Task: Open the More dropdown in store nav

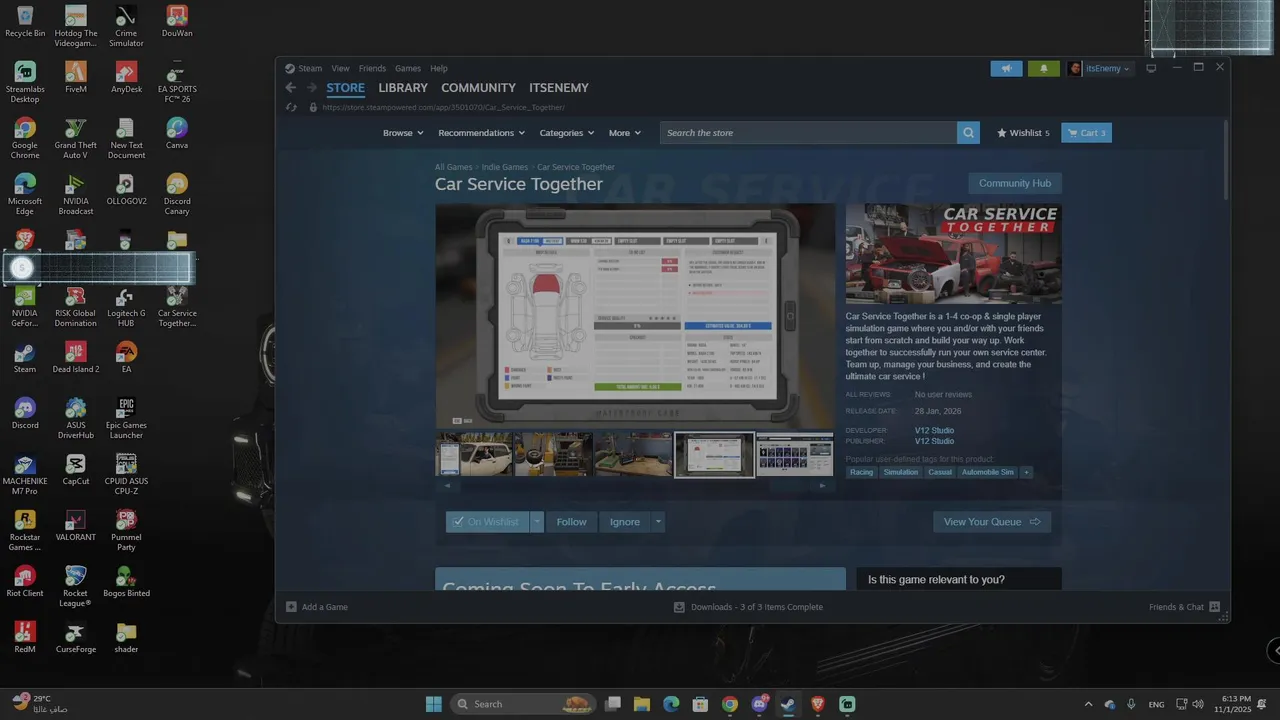Action: pyautogui.click(x=625, y=133)
